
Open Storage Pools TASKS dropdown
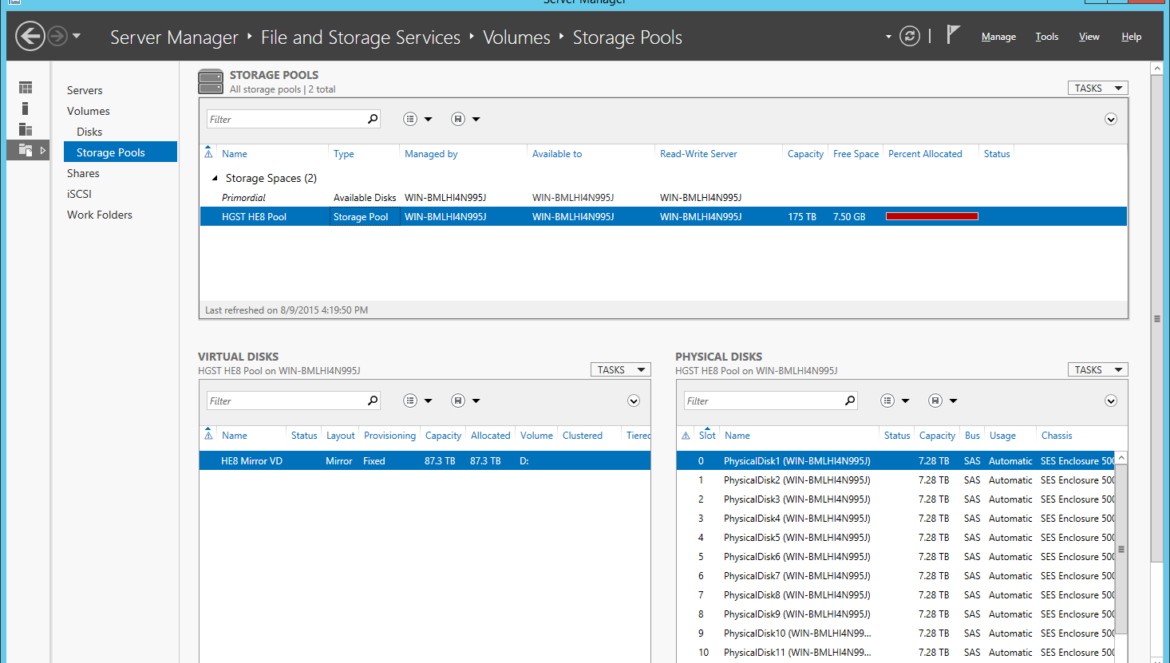coord(1098,88)
